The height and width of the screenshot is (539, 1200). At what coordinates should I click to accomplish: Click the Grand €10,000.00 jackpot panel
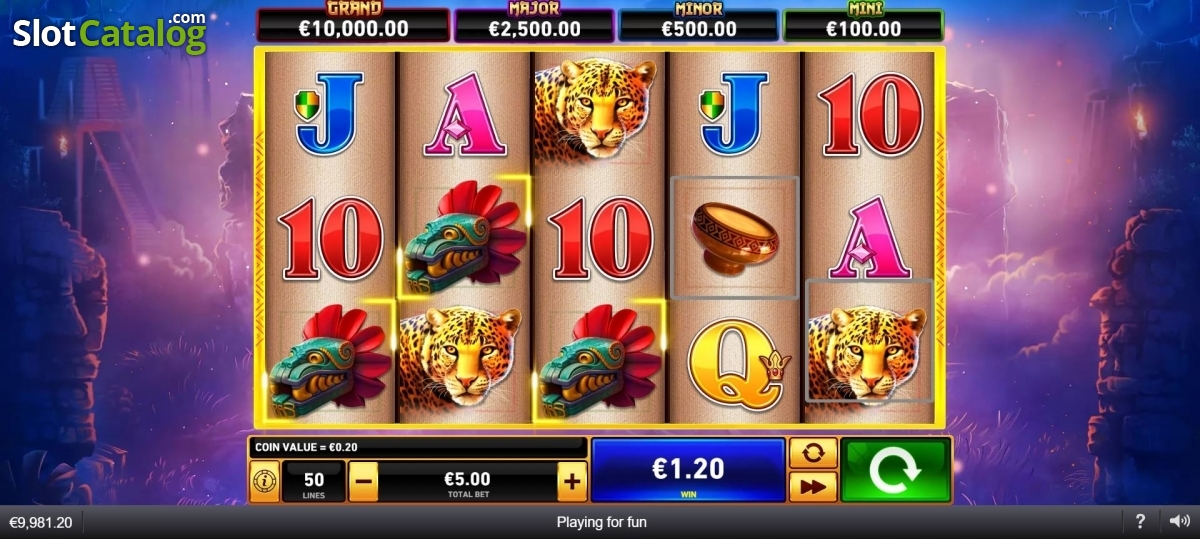(353, 23)
